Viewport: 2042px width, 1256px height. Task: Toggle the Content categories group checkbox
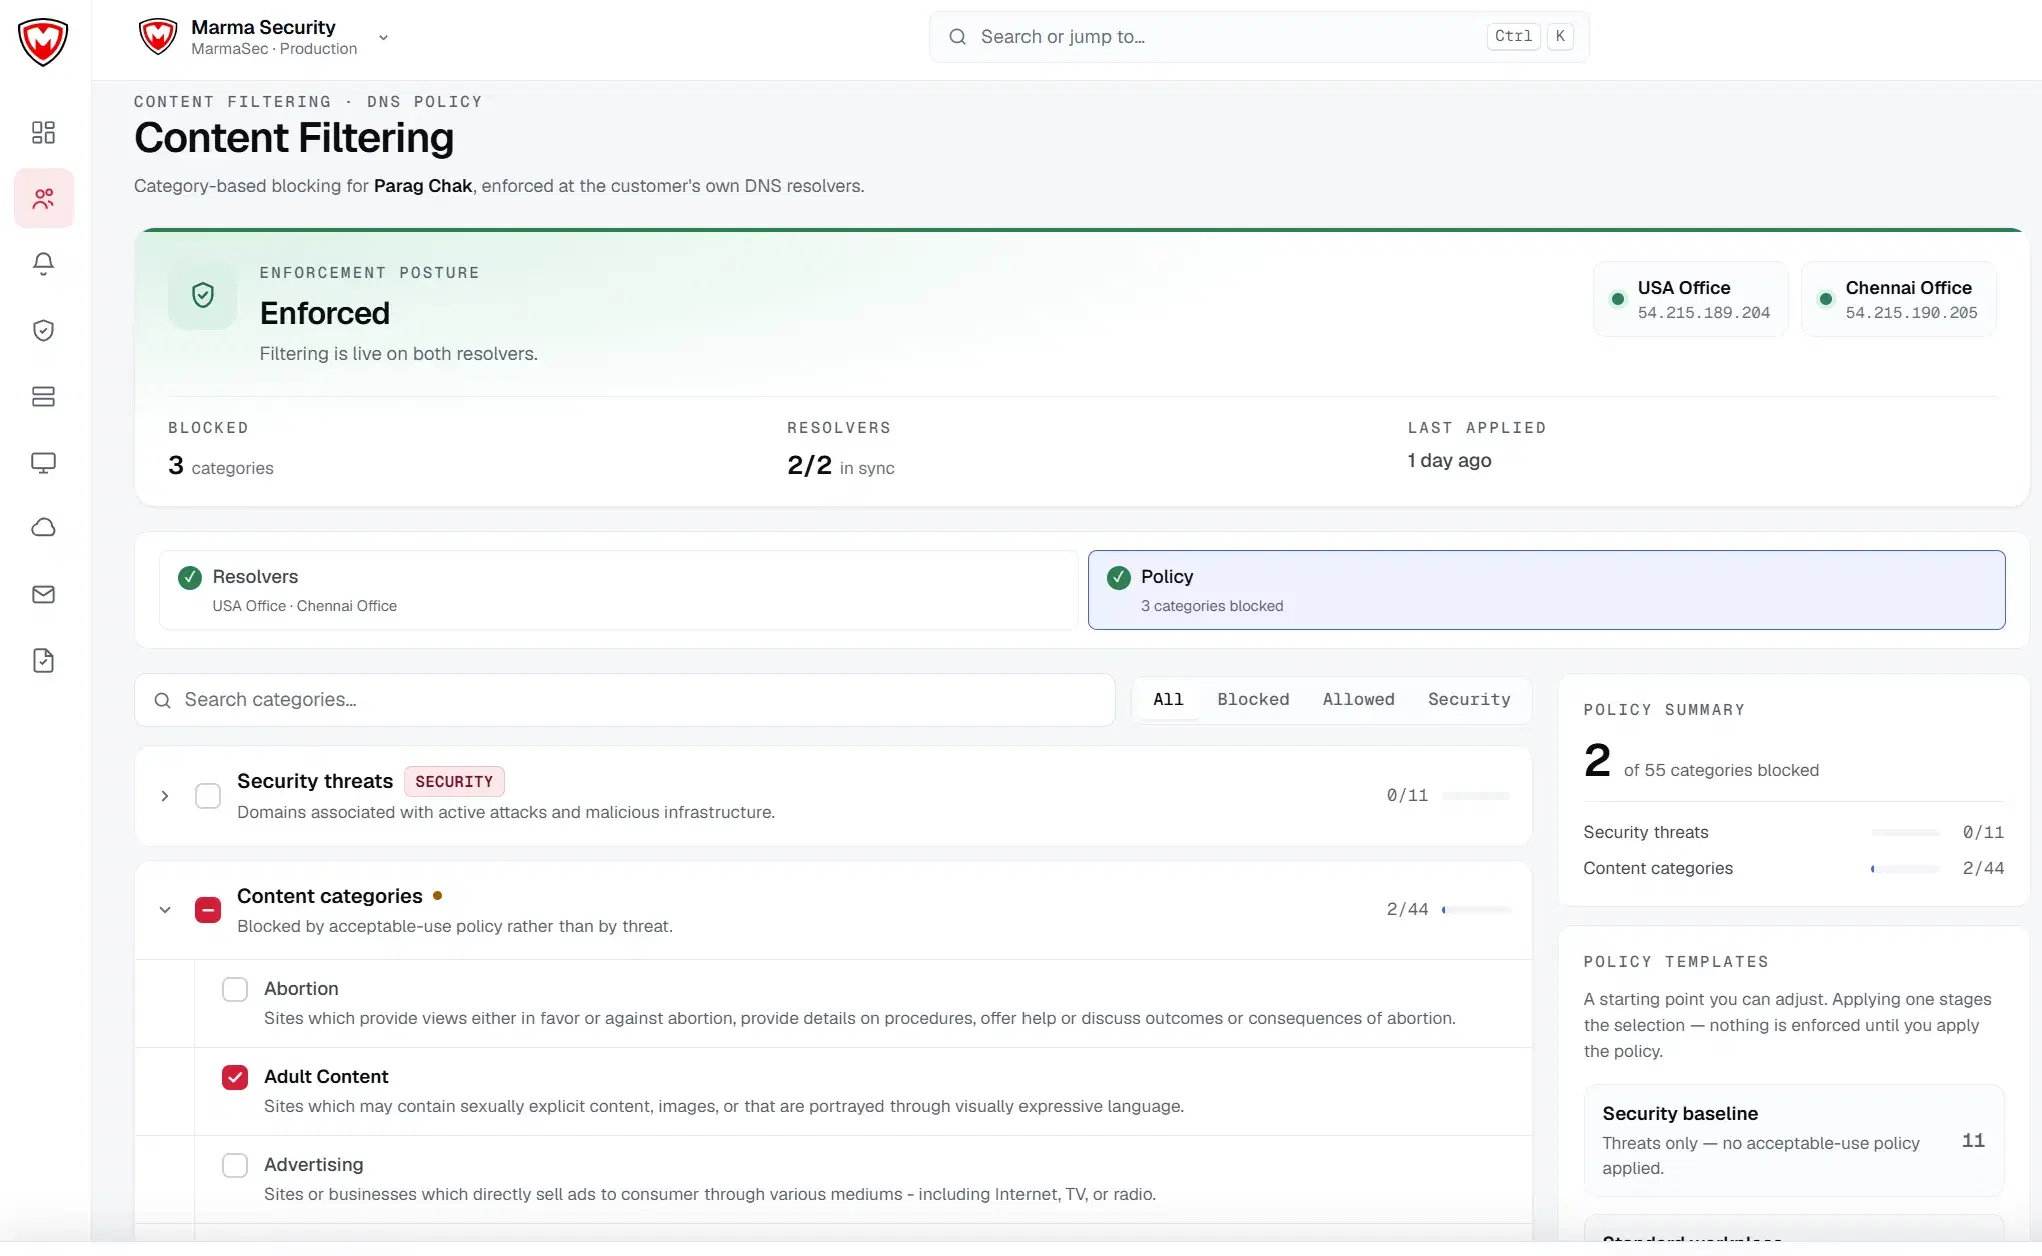[208, 910]
